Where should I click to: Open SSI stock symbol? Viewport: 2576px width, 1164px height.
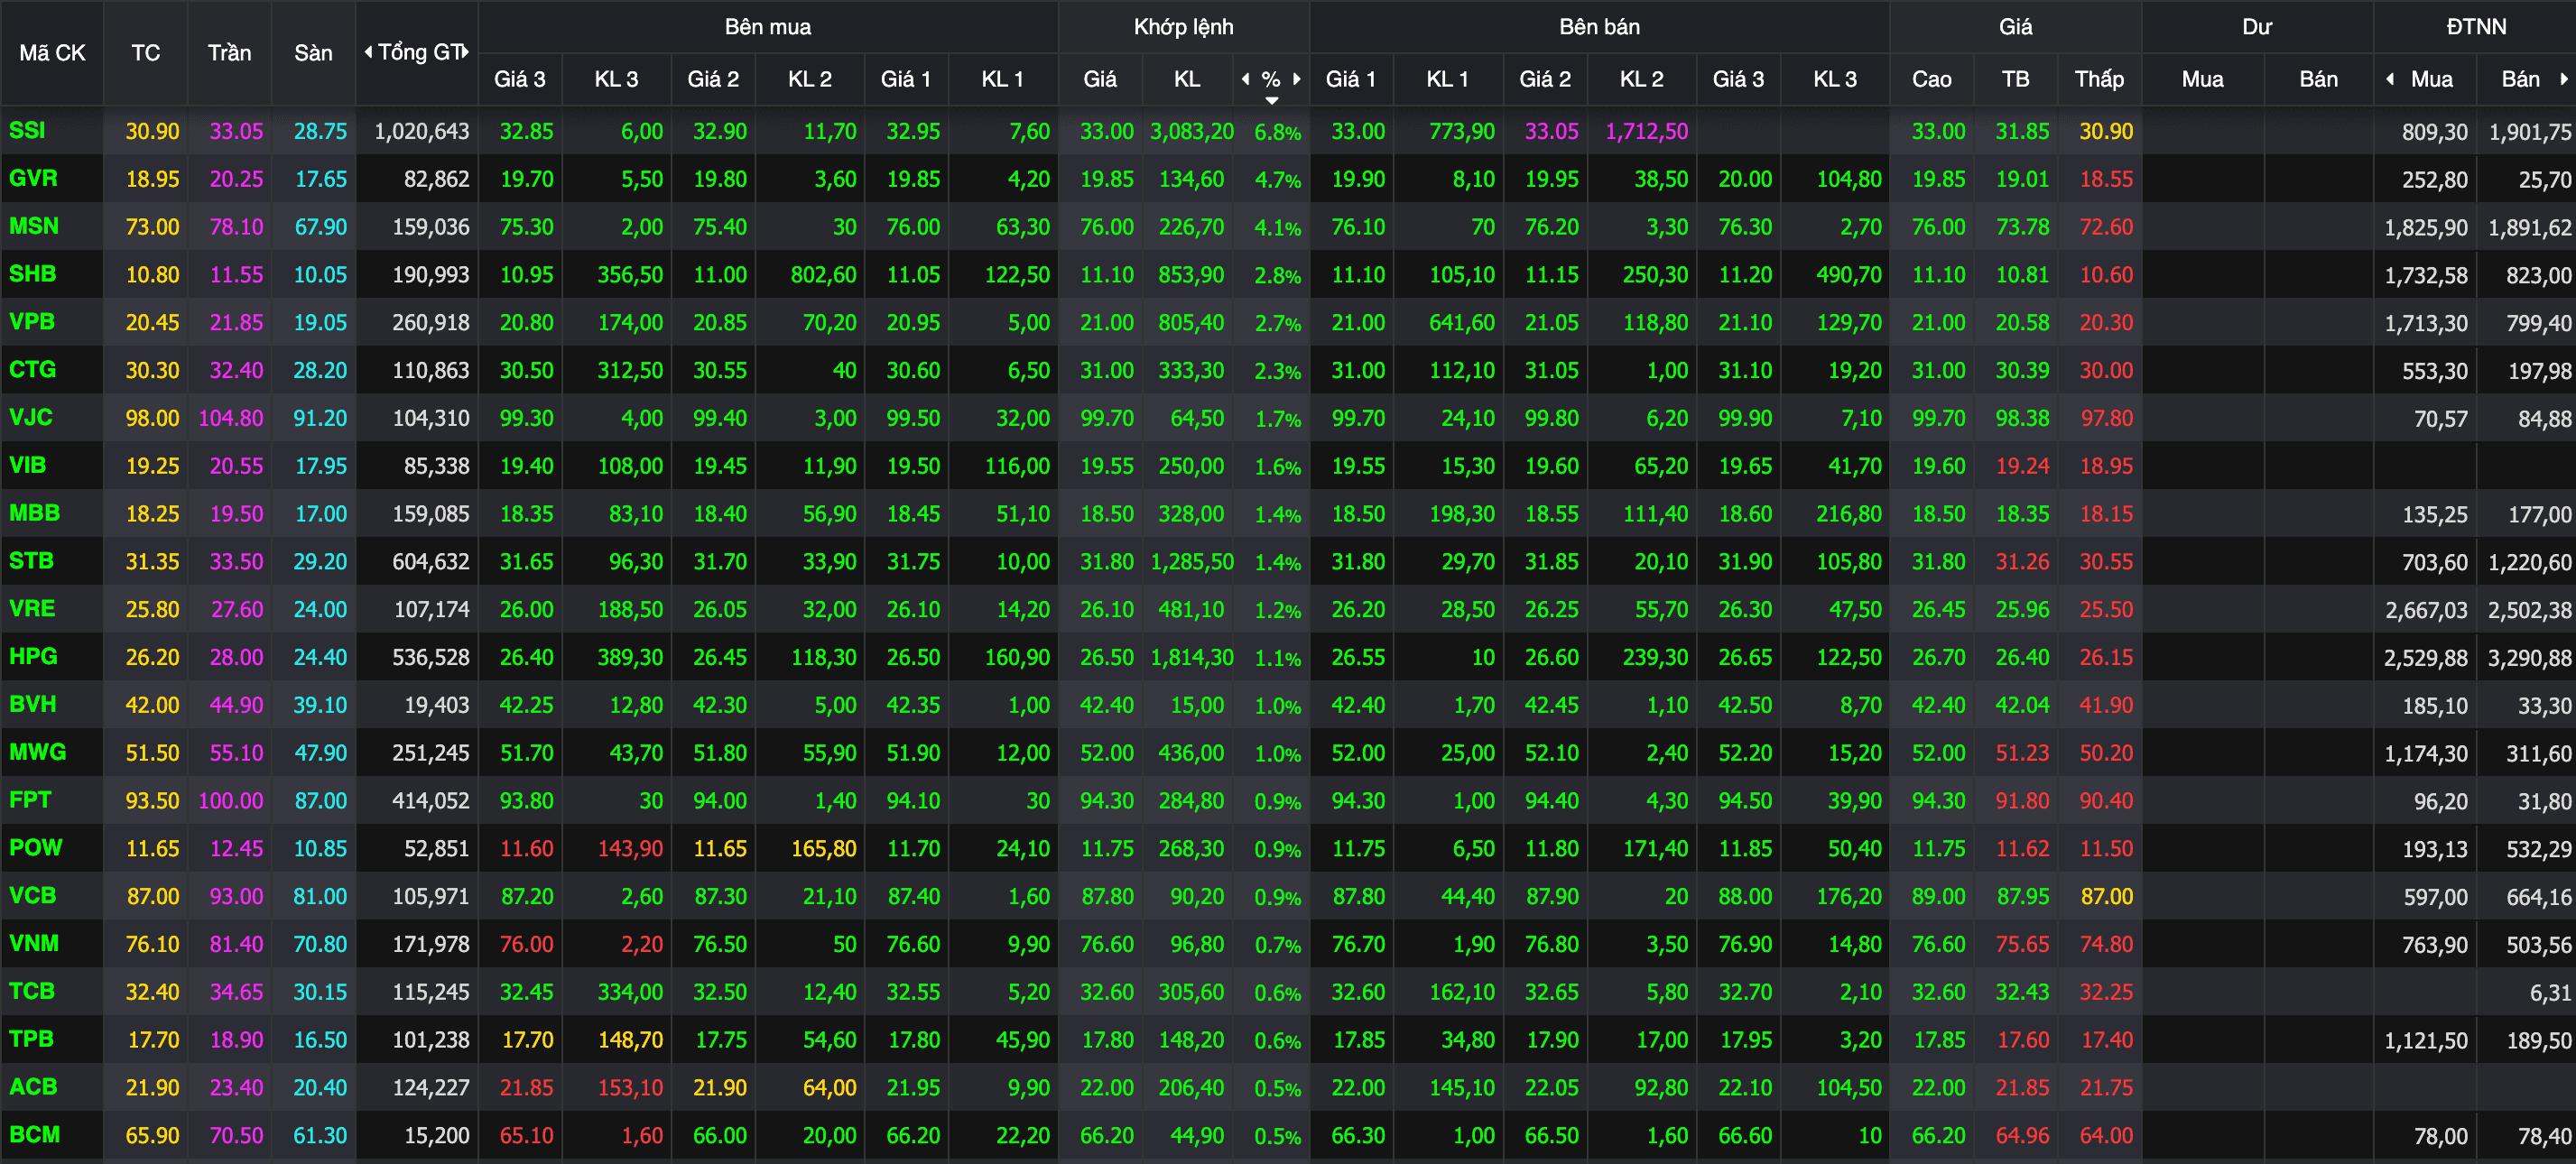tap(27, 131)
